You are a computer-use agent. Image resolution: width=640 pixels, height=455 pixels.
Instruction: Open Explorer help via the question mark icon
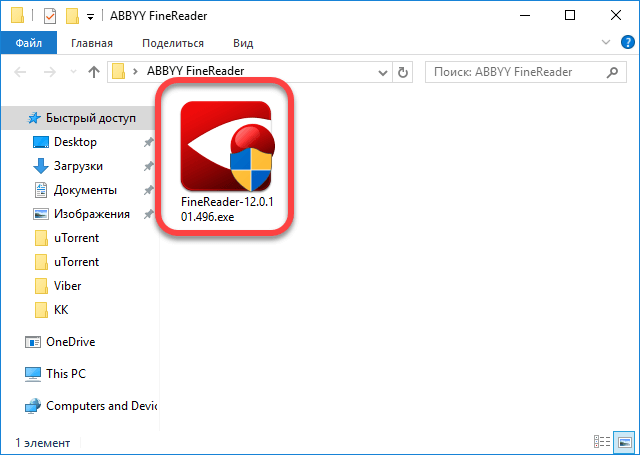[627, 42]
